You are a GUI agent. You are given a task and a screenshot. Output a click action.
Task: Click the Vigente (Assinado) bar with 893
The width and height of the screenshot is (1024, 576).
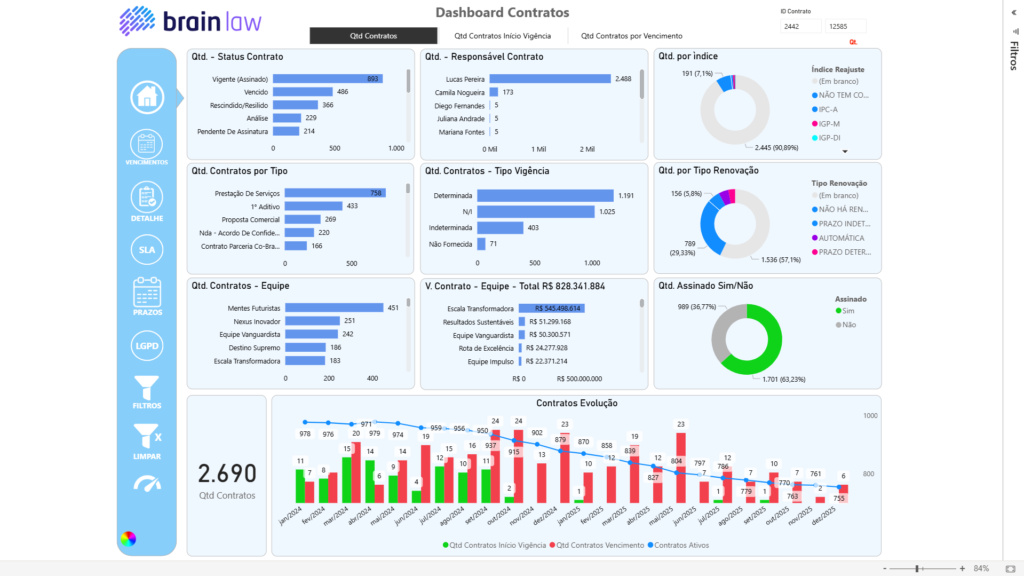click(327, 78)
